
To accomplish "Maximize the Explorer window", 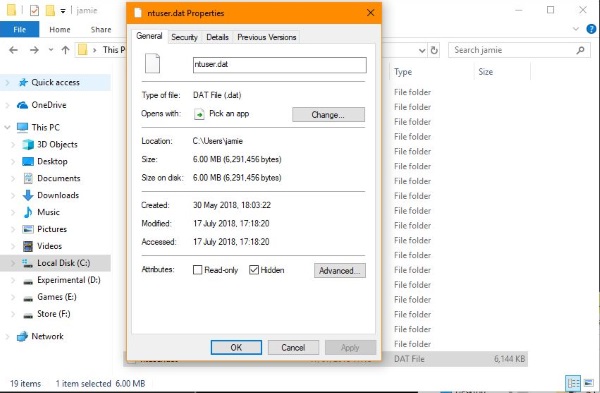I will 550,10.
